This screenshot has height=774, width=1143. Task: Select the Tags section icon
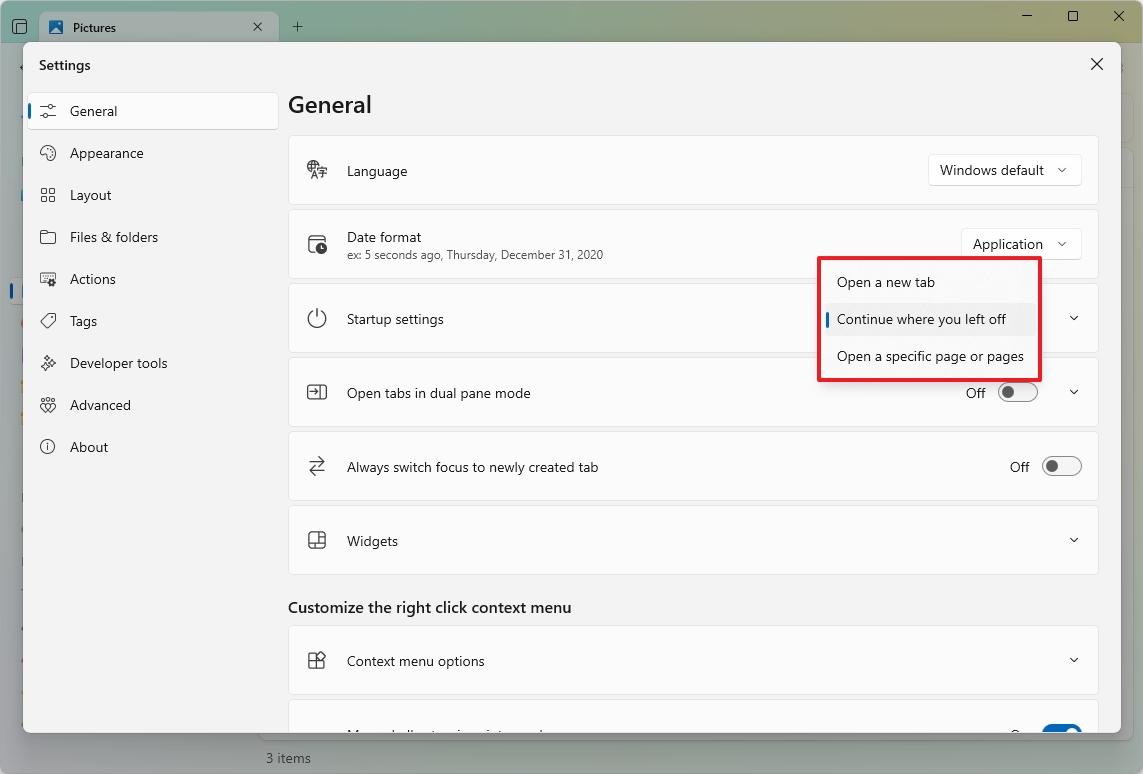(49, 321)
